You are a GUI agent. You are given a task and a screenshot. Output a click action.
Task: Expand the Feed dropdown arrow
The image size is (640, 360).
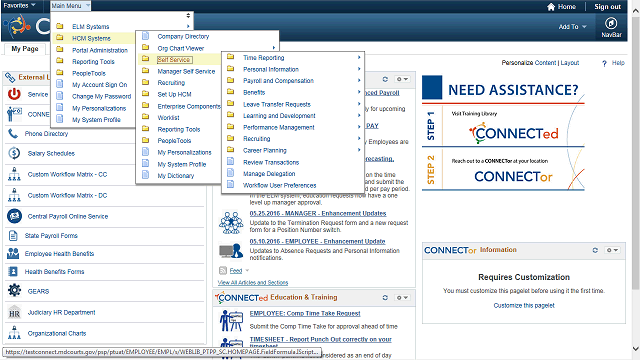247,270
